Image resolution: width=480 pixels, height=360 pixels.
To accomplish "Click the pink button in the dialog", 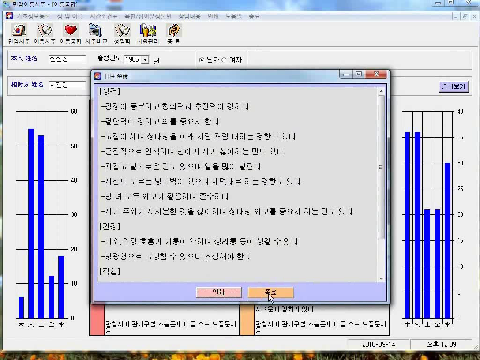I will tap(219, 292).
